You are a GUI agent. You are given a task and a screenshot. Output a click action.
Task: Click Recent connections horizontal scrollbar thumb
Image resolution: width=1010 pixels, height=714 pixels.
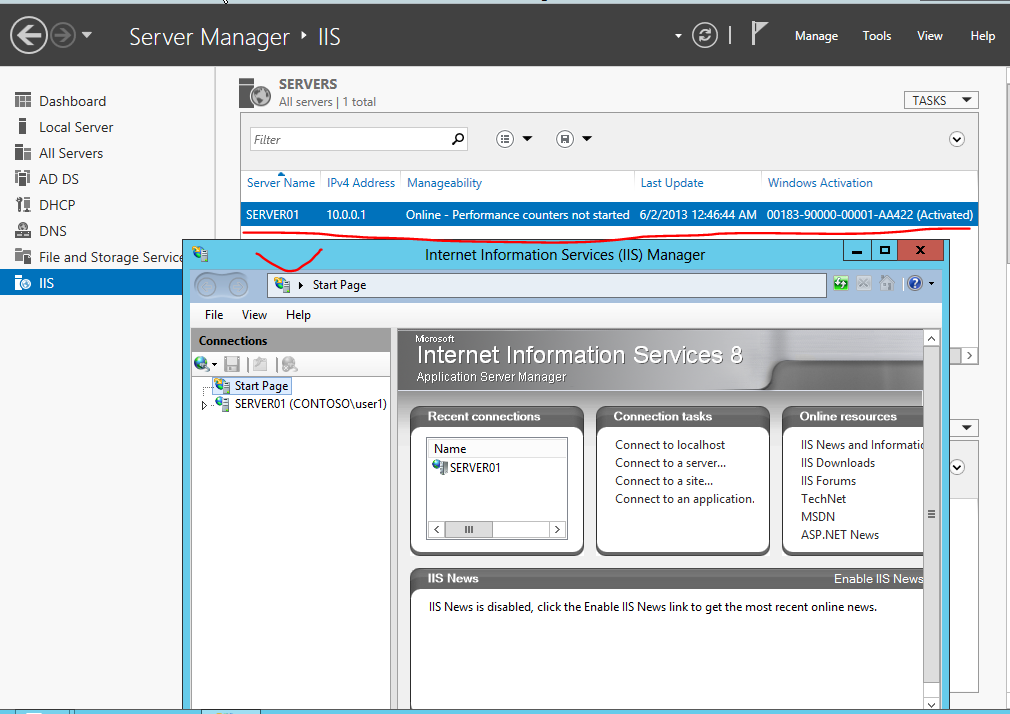(x=469, y=530)
